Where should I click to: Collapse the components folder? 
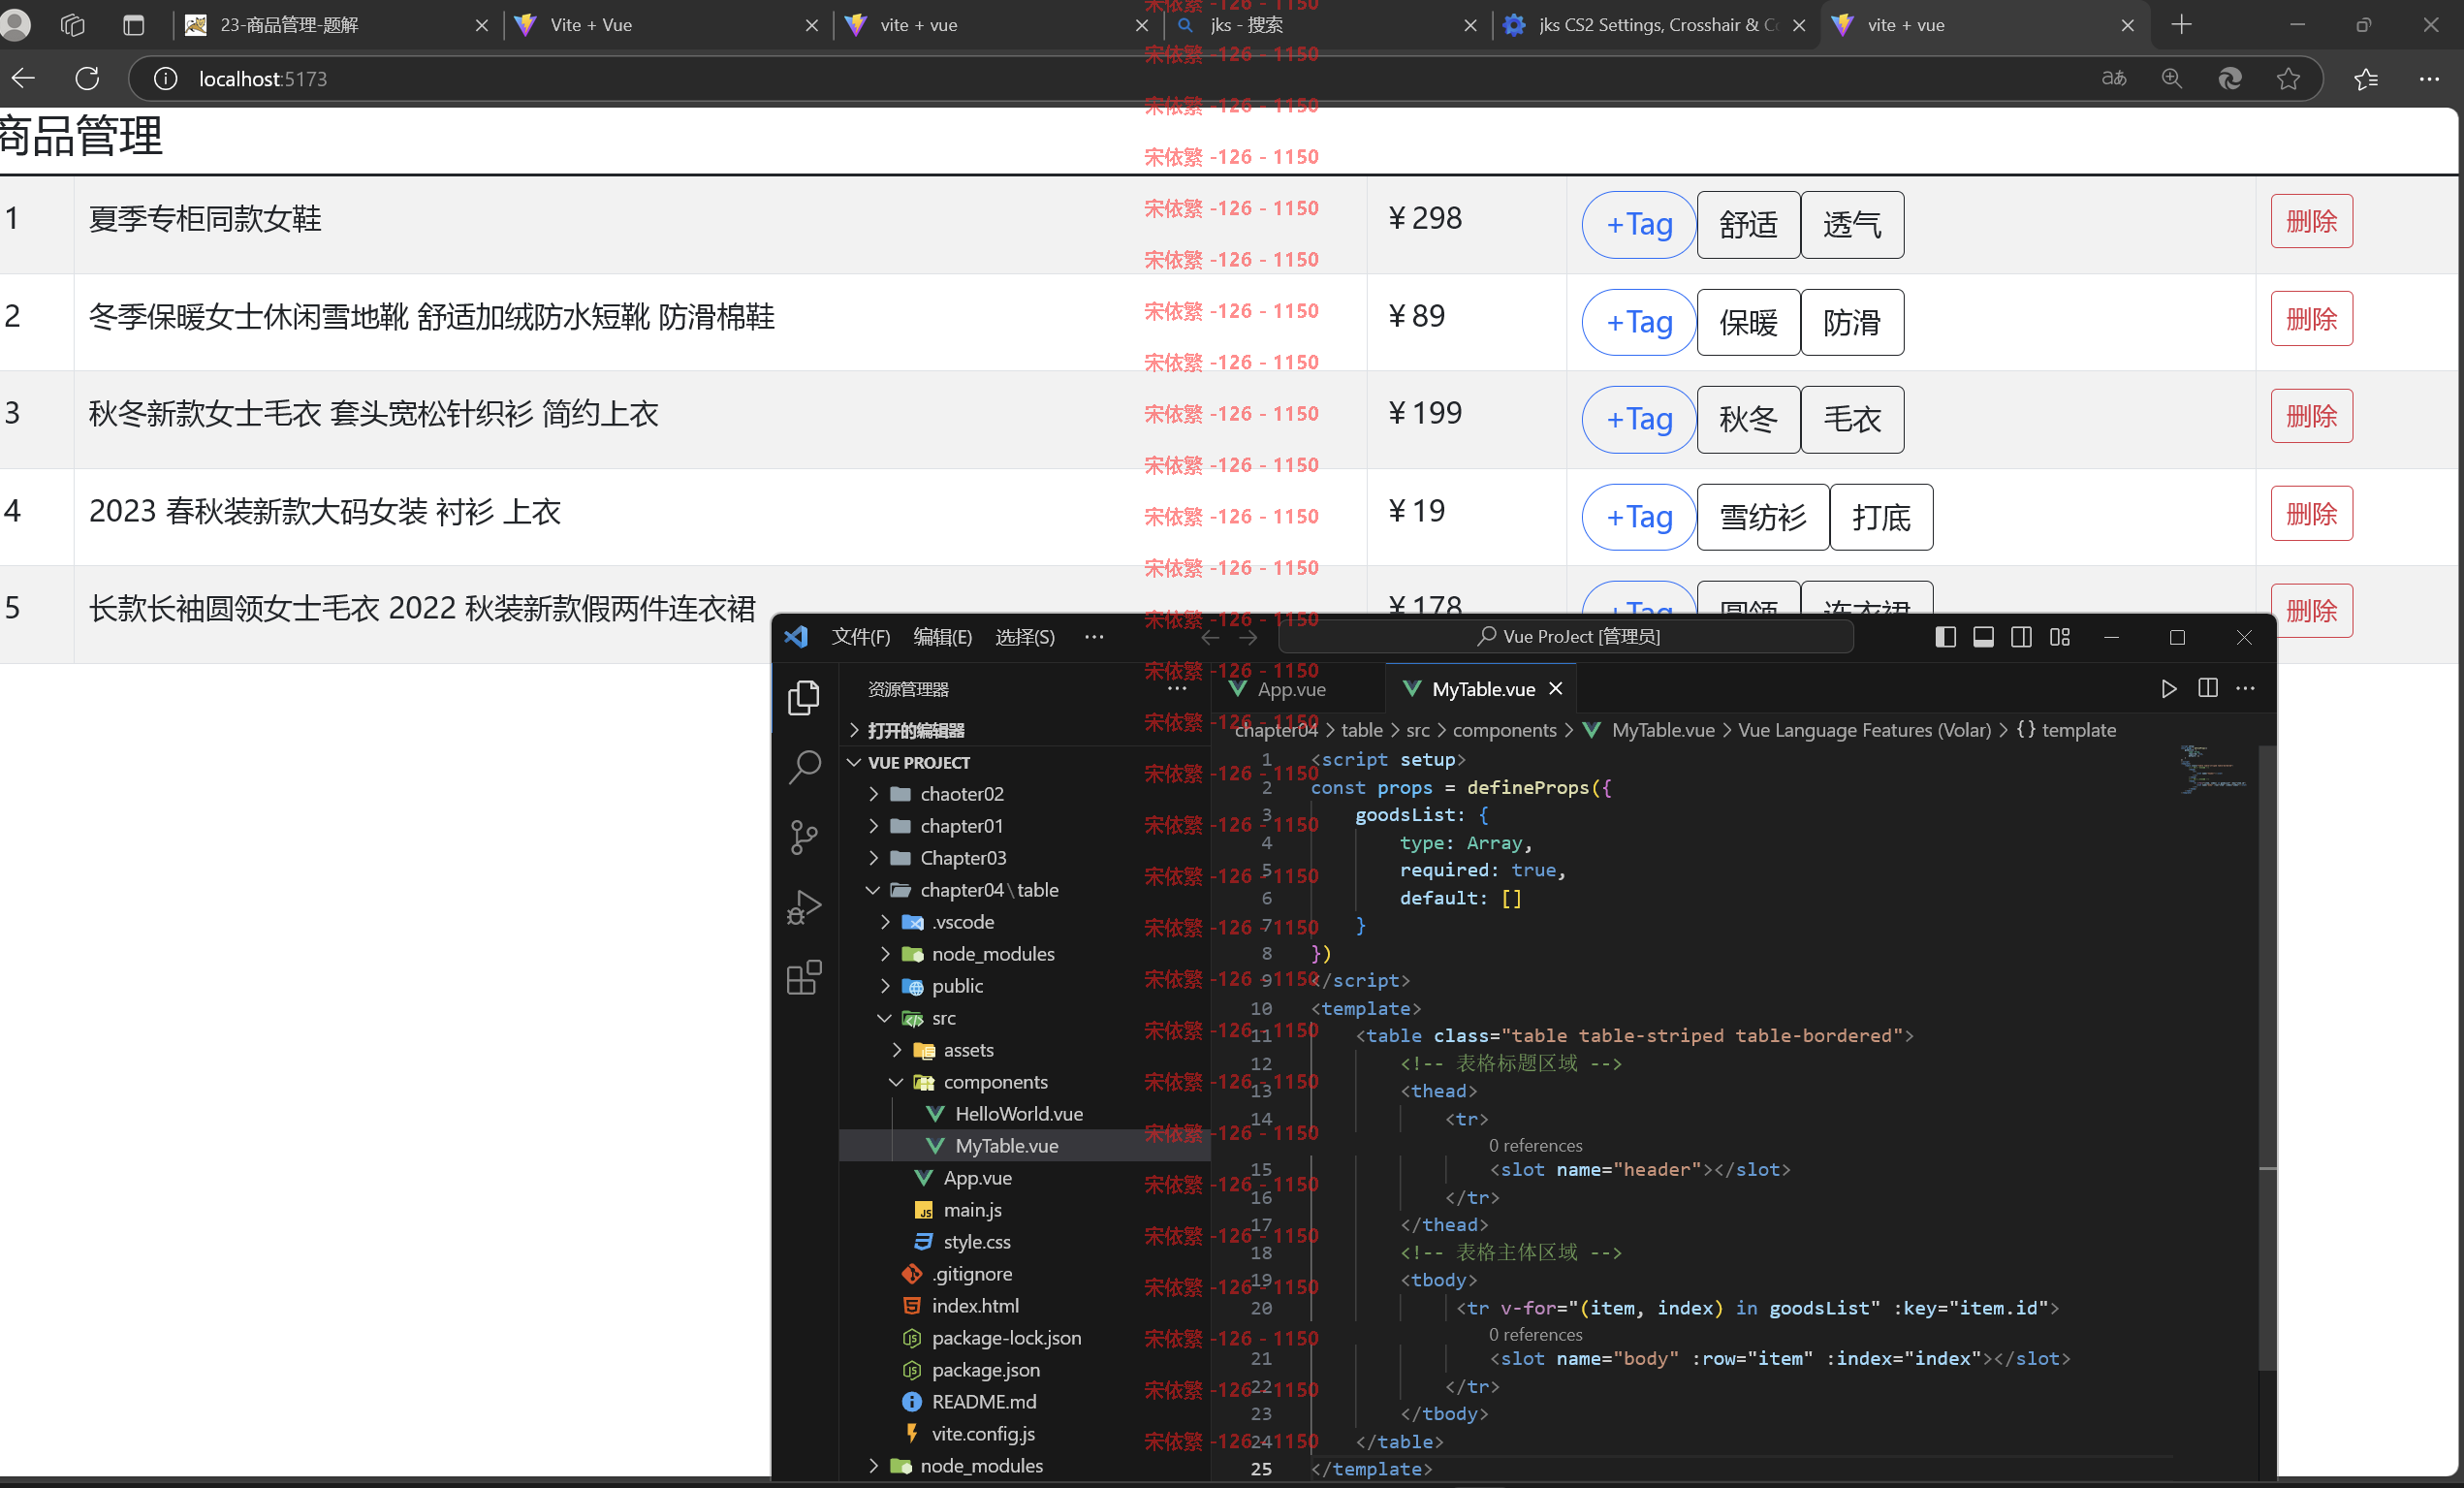[897, 1082]
